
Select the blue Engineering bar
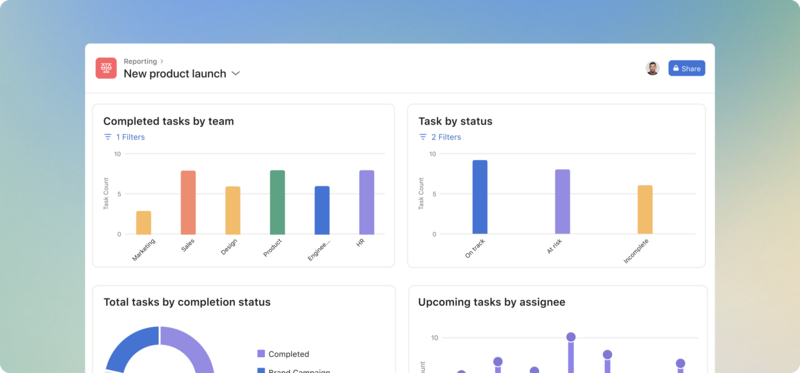(x=322, y=210)
